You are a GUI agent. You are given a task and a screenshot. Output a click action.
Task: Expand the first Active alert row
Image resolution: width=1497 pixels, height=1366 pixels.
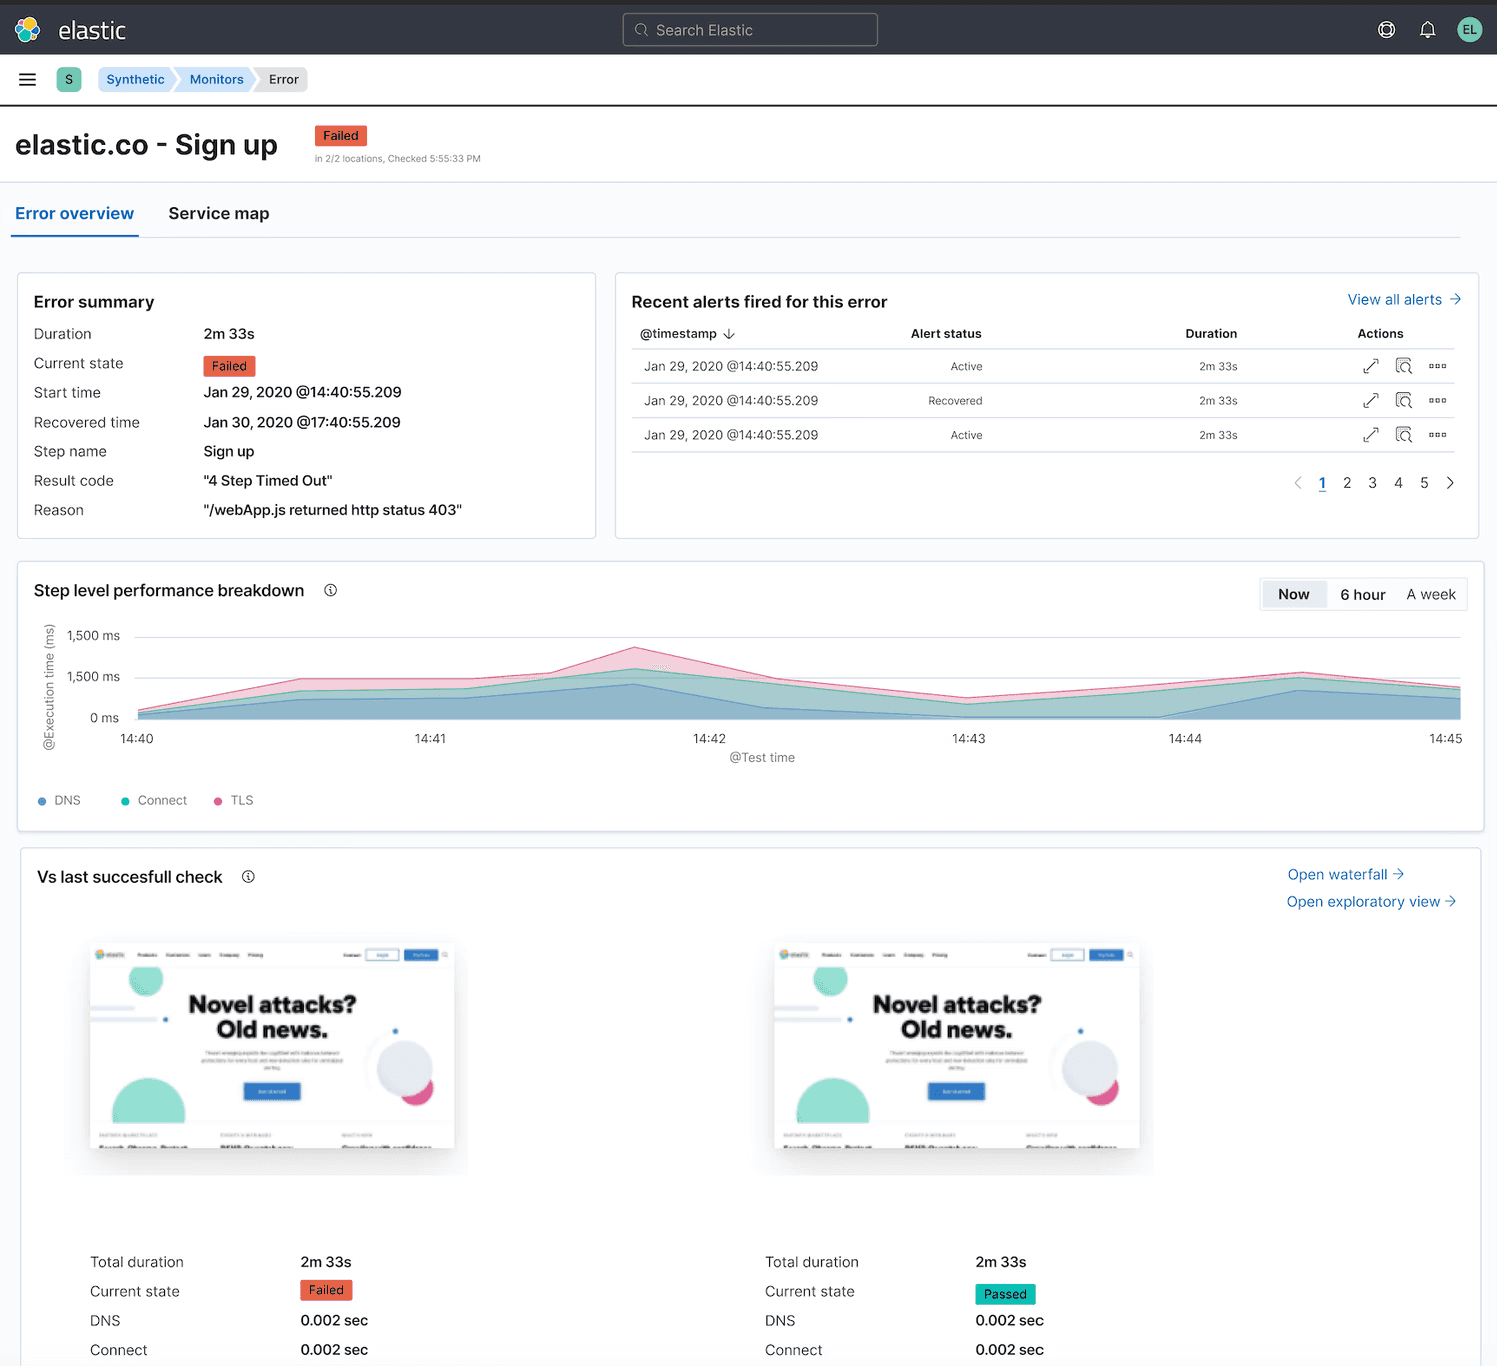[x=1371, y=366]
